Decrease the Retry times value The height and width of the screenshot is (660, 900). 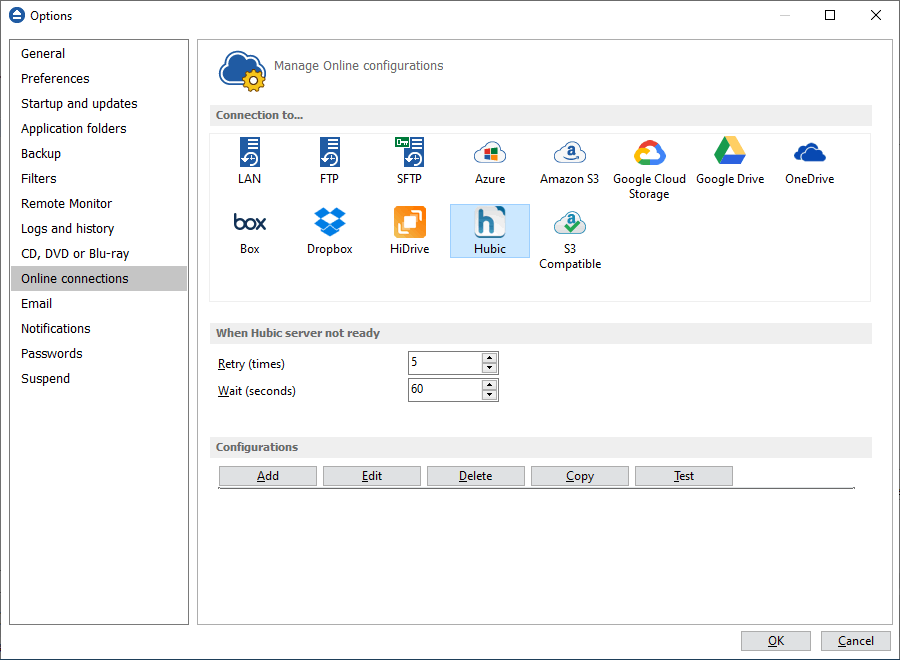(x=489, y=368)
